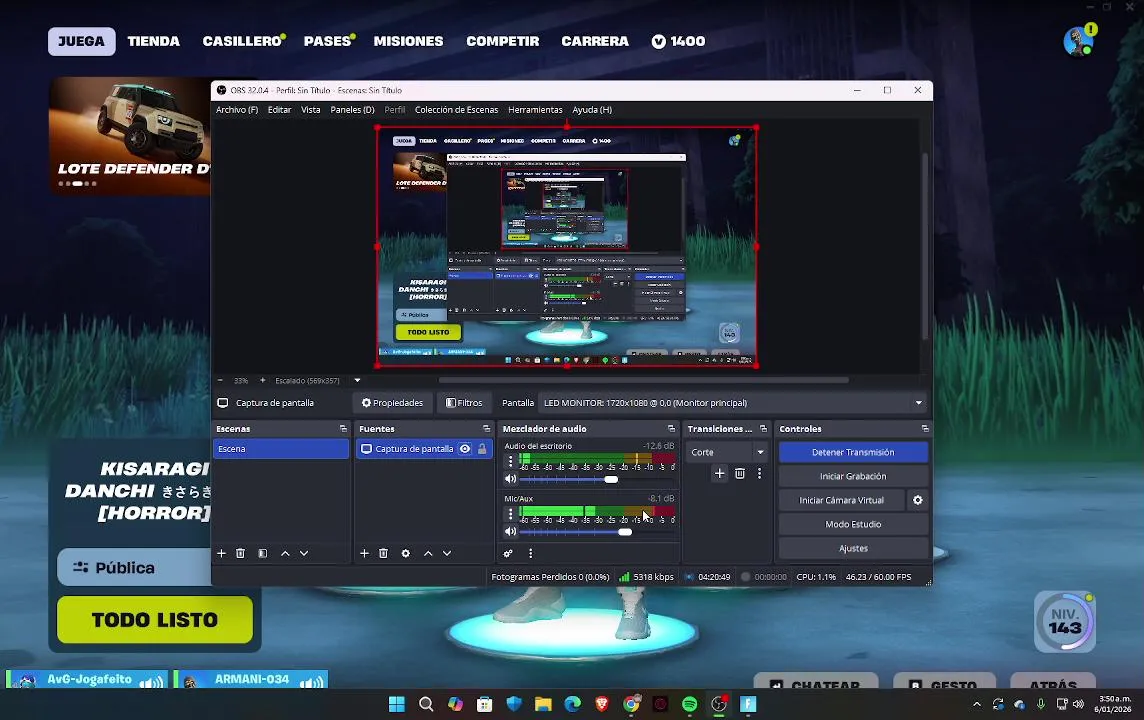Select the Escena item in the scenes list
Image resolution: width=1144 pixels, height=720 pixels.
click(x=281, y=449)
